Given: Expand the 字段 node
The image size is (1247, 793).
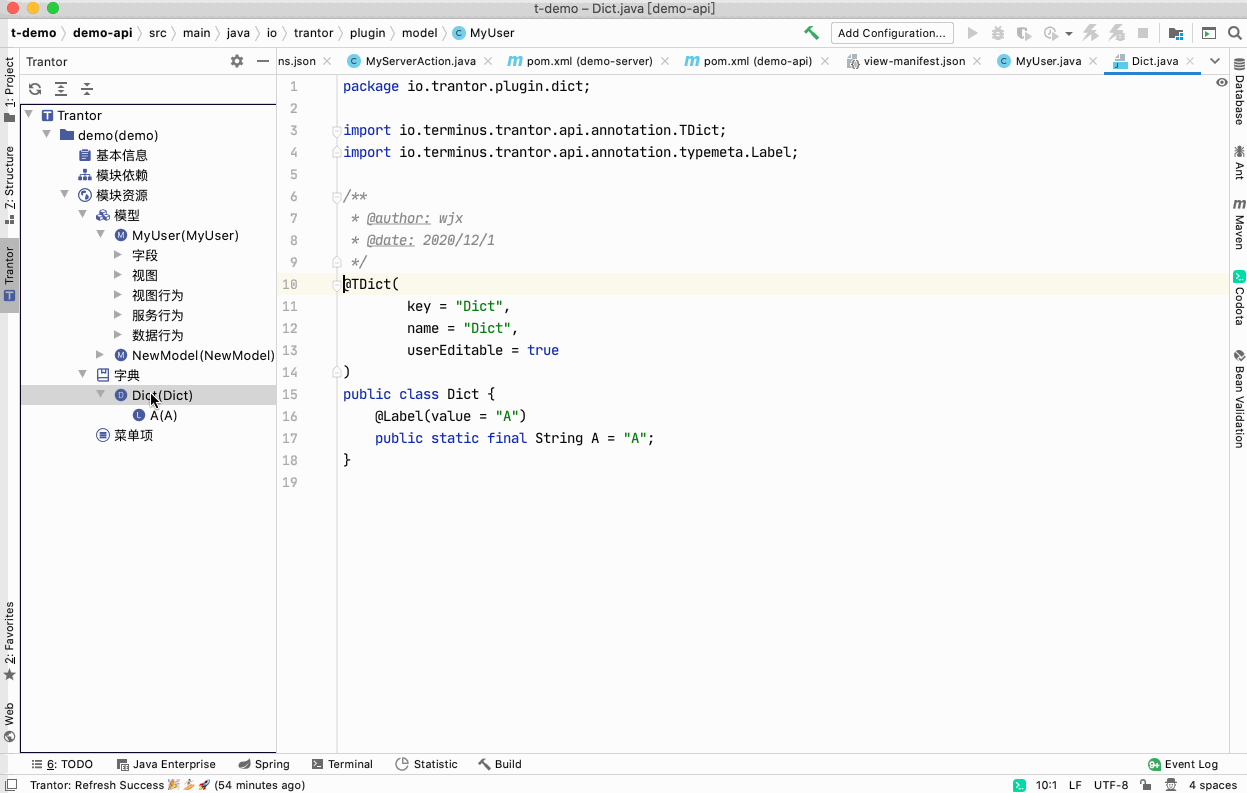Looking at the screenshot, I should click(118, 255).
